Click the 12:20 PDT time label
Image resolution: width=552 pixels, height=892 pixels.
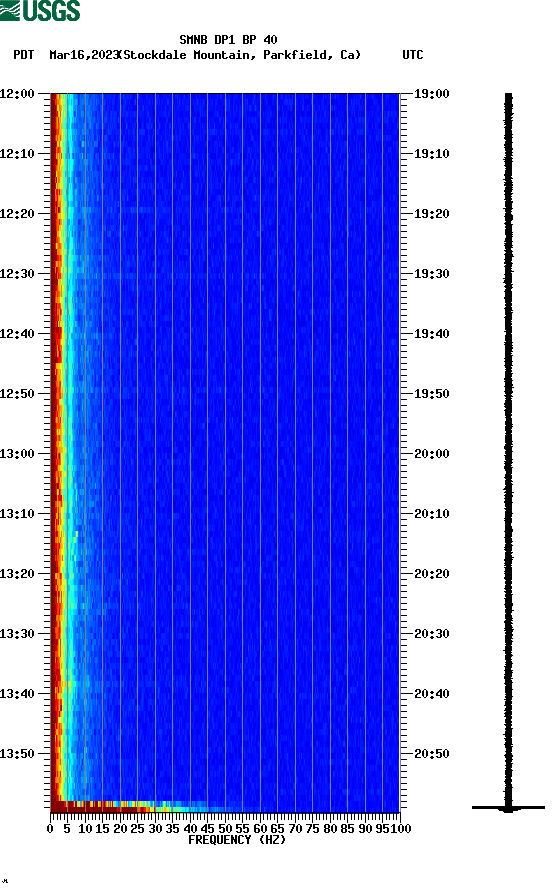pos(18,214)
